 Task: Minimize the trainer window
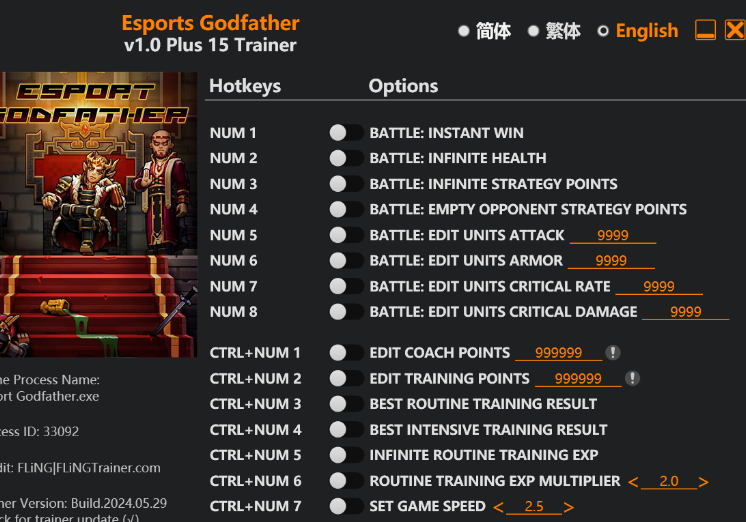(x=705, y=30)
